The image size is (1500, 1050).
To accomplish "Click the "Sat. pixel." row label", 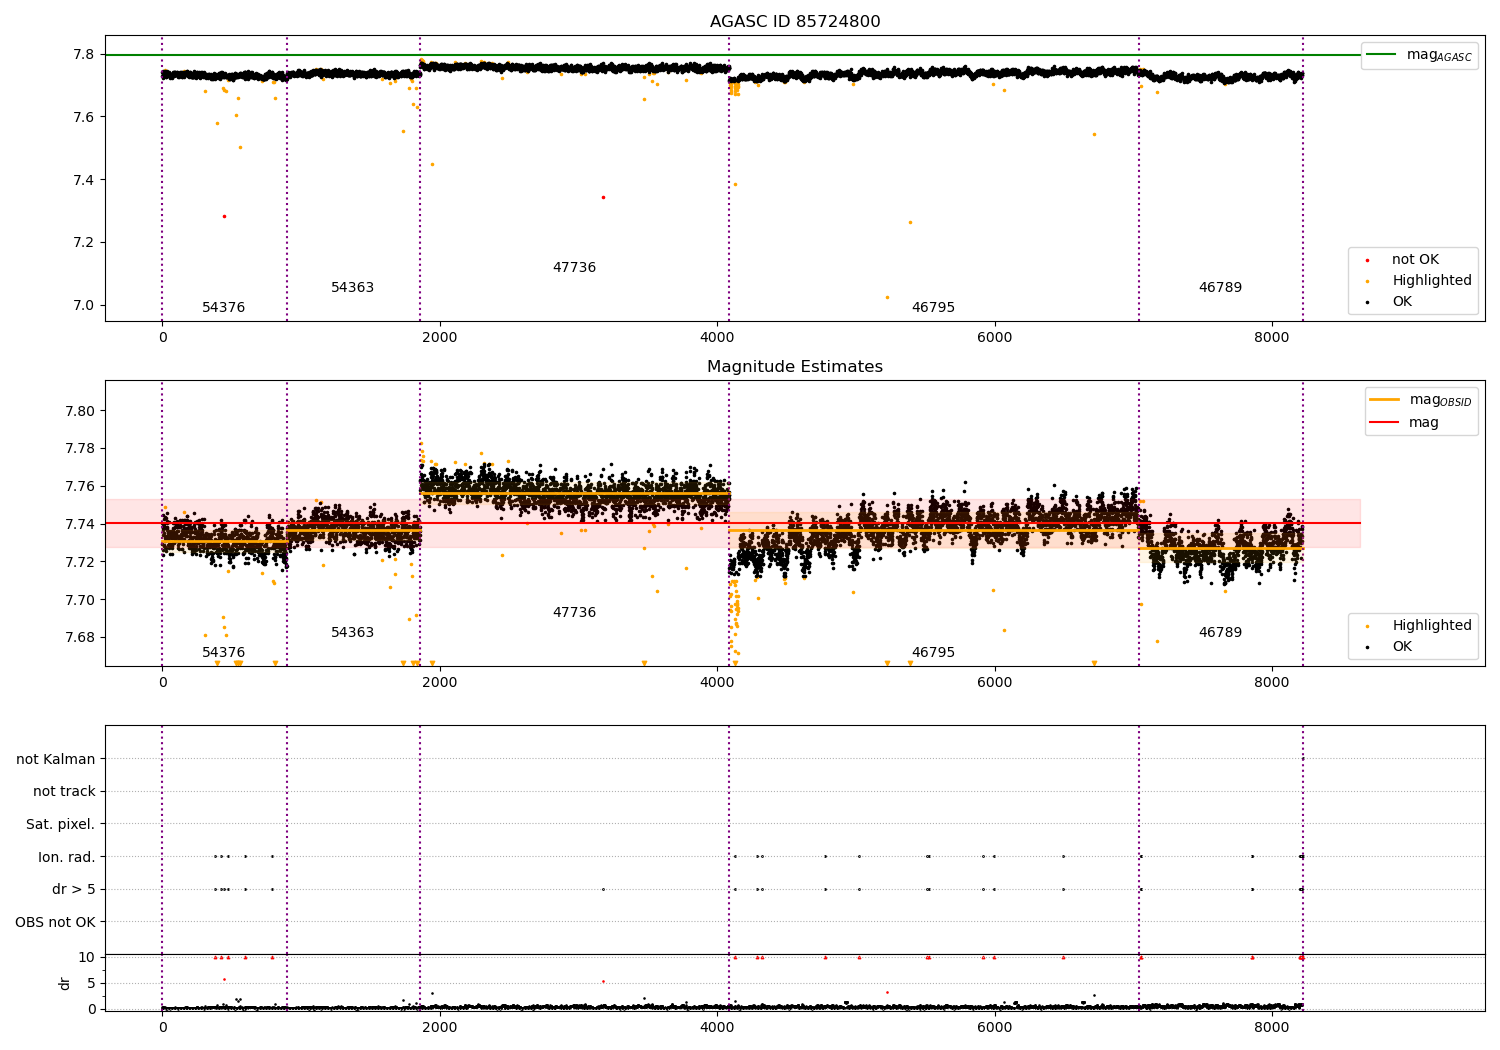I will coord(61,825).
